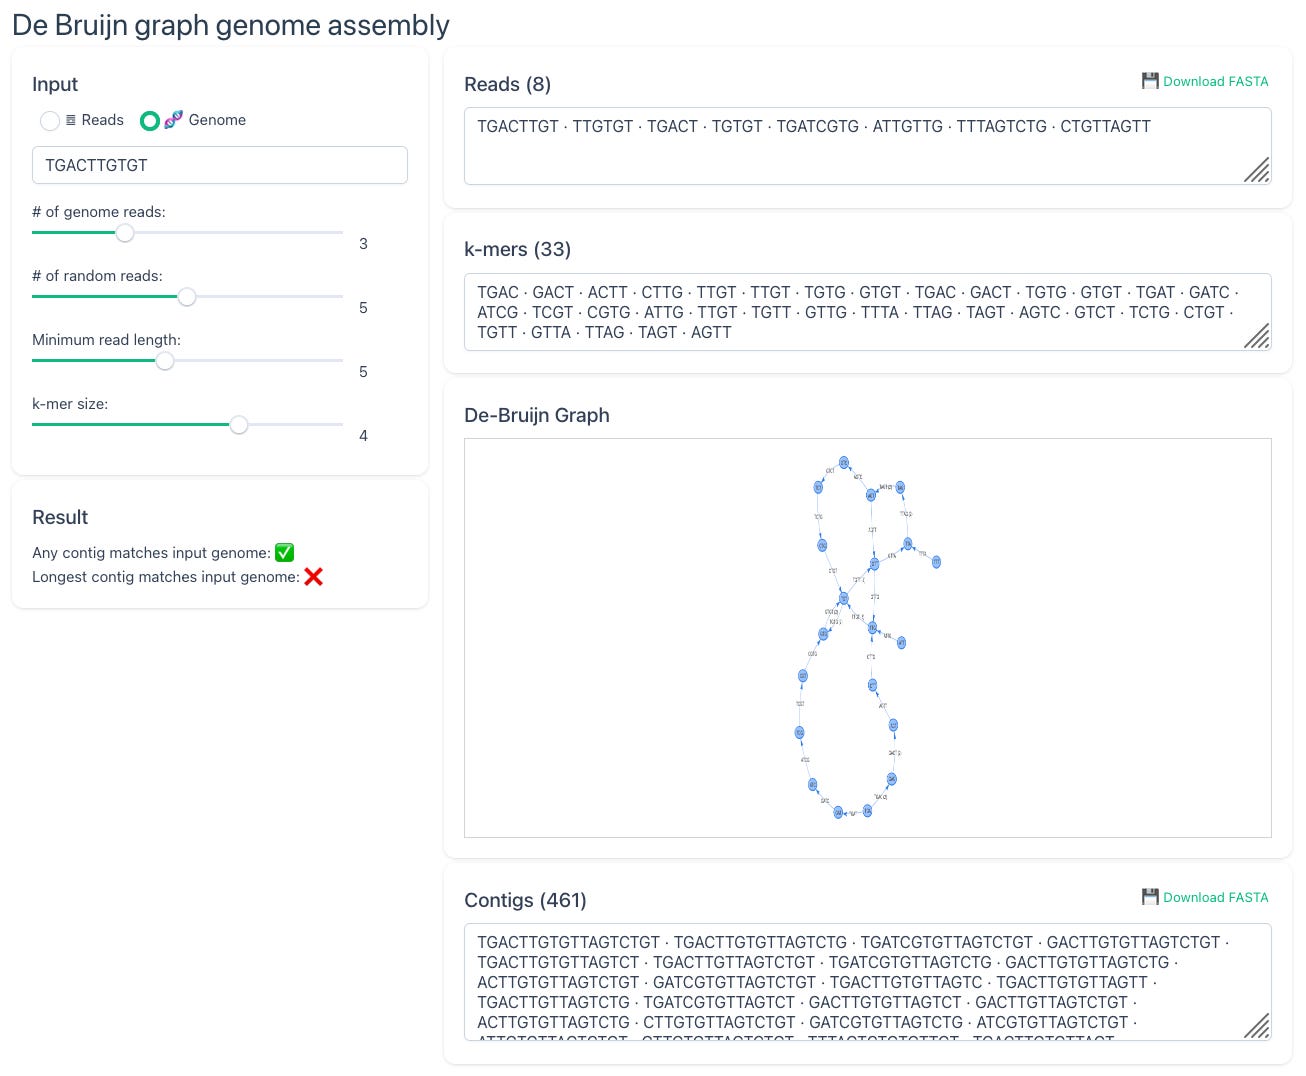Click the genome reads count slider handle
Screen dimensions: 1306x1076
pos(125,233)
